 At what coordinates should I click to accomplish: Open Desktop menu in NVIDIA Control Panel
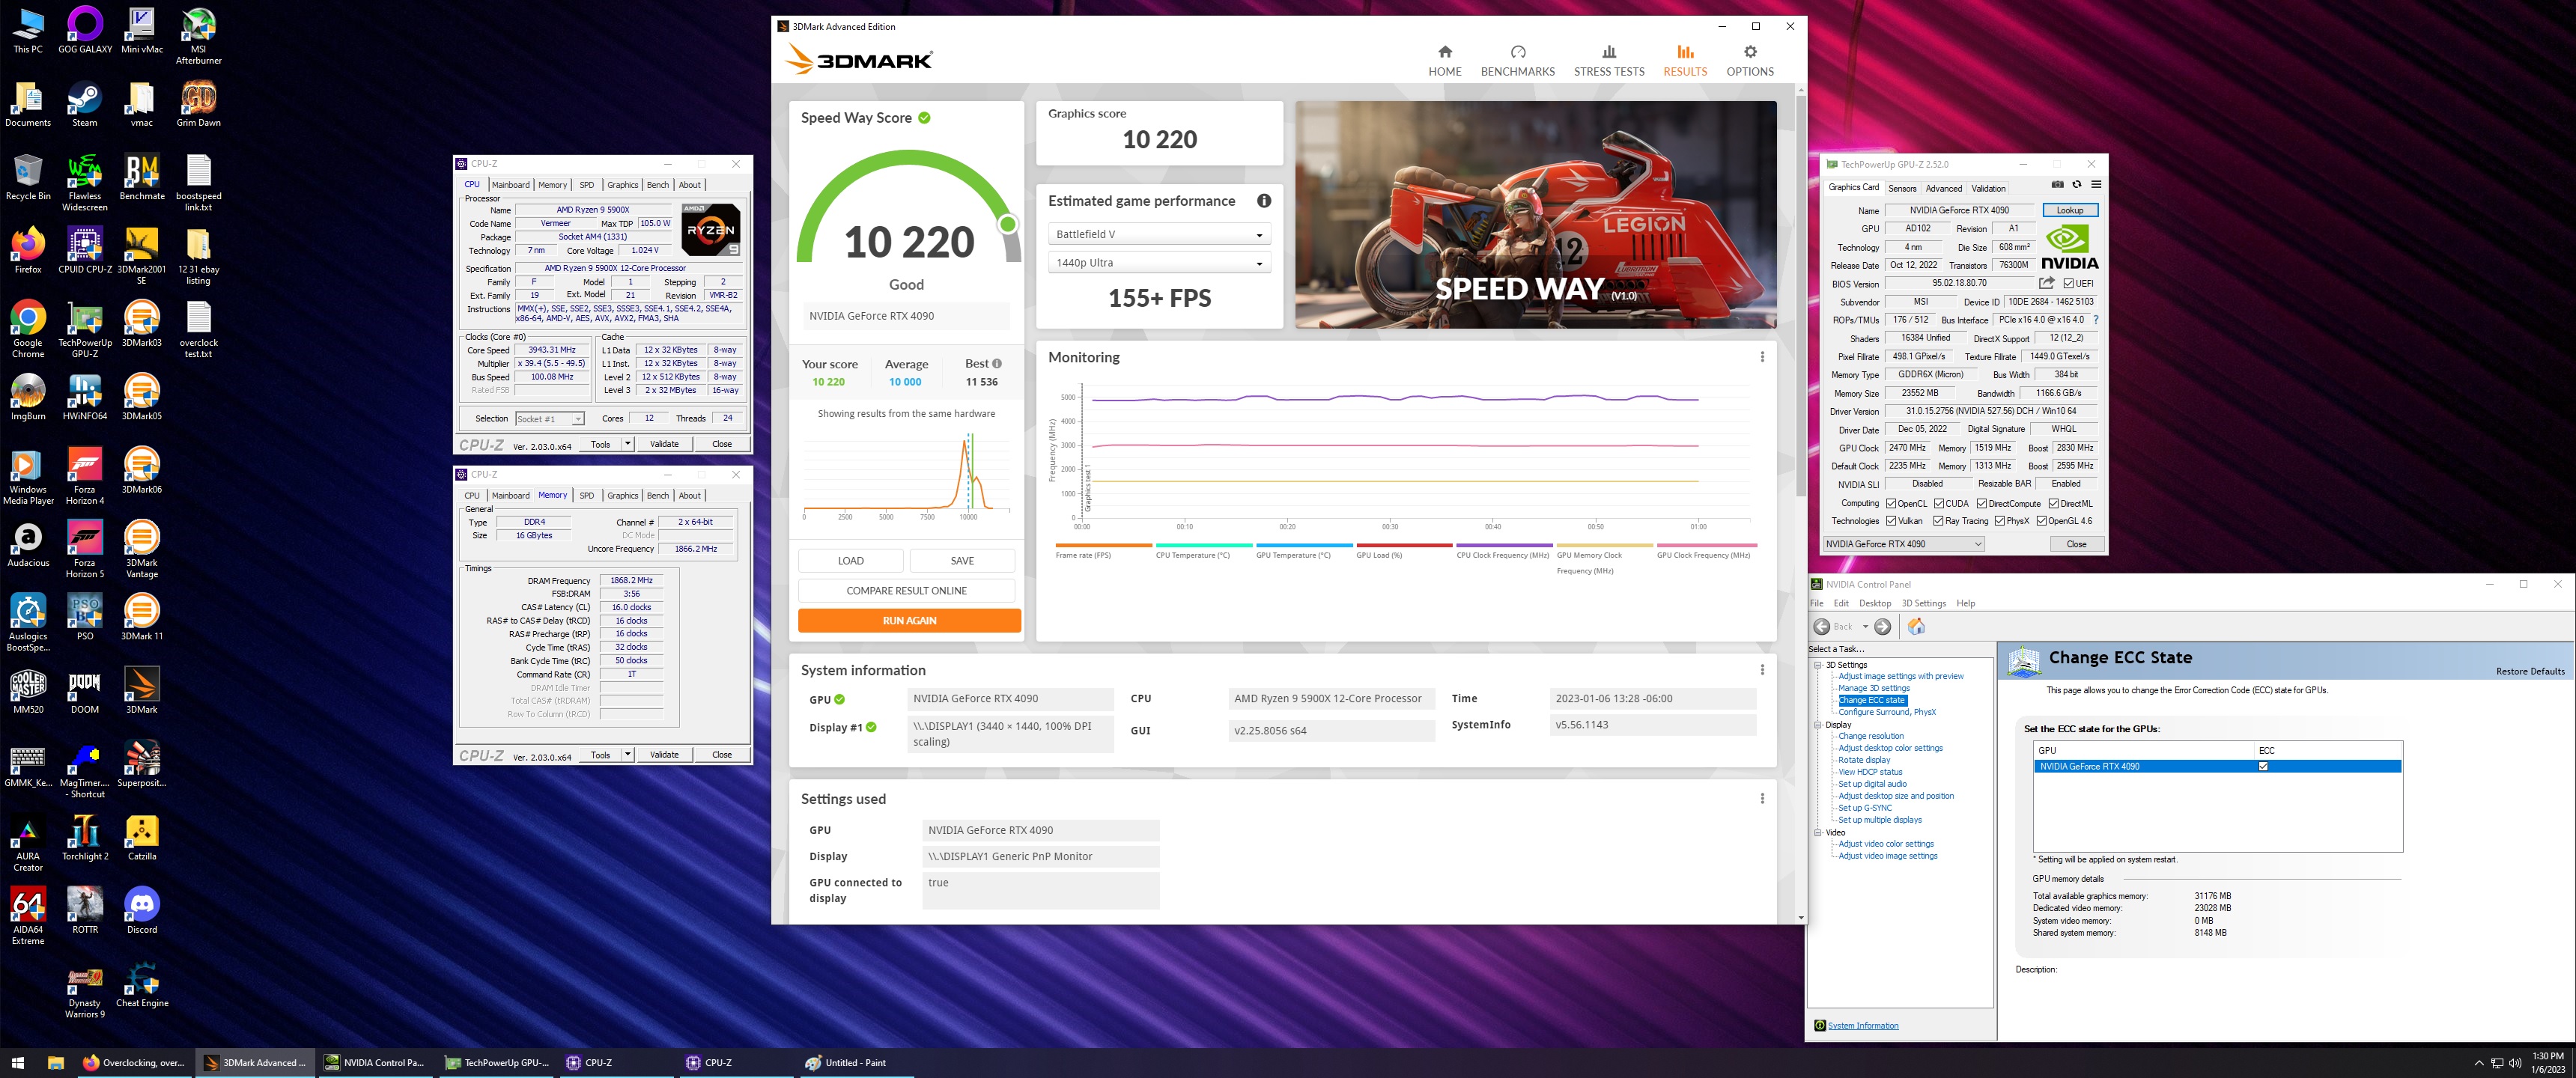coord(1875,603)
